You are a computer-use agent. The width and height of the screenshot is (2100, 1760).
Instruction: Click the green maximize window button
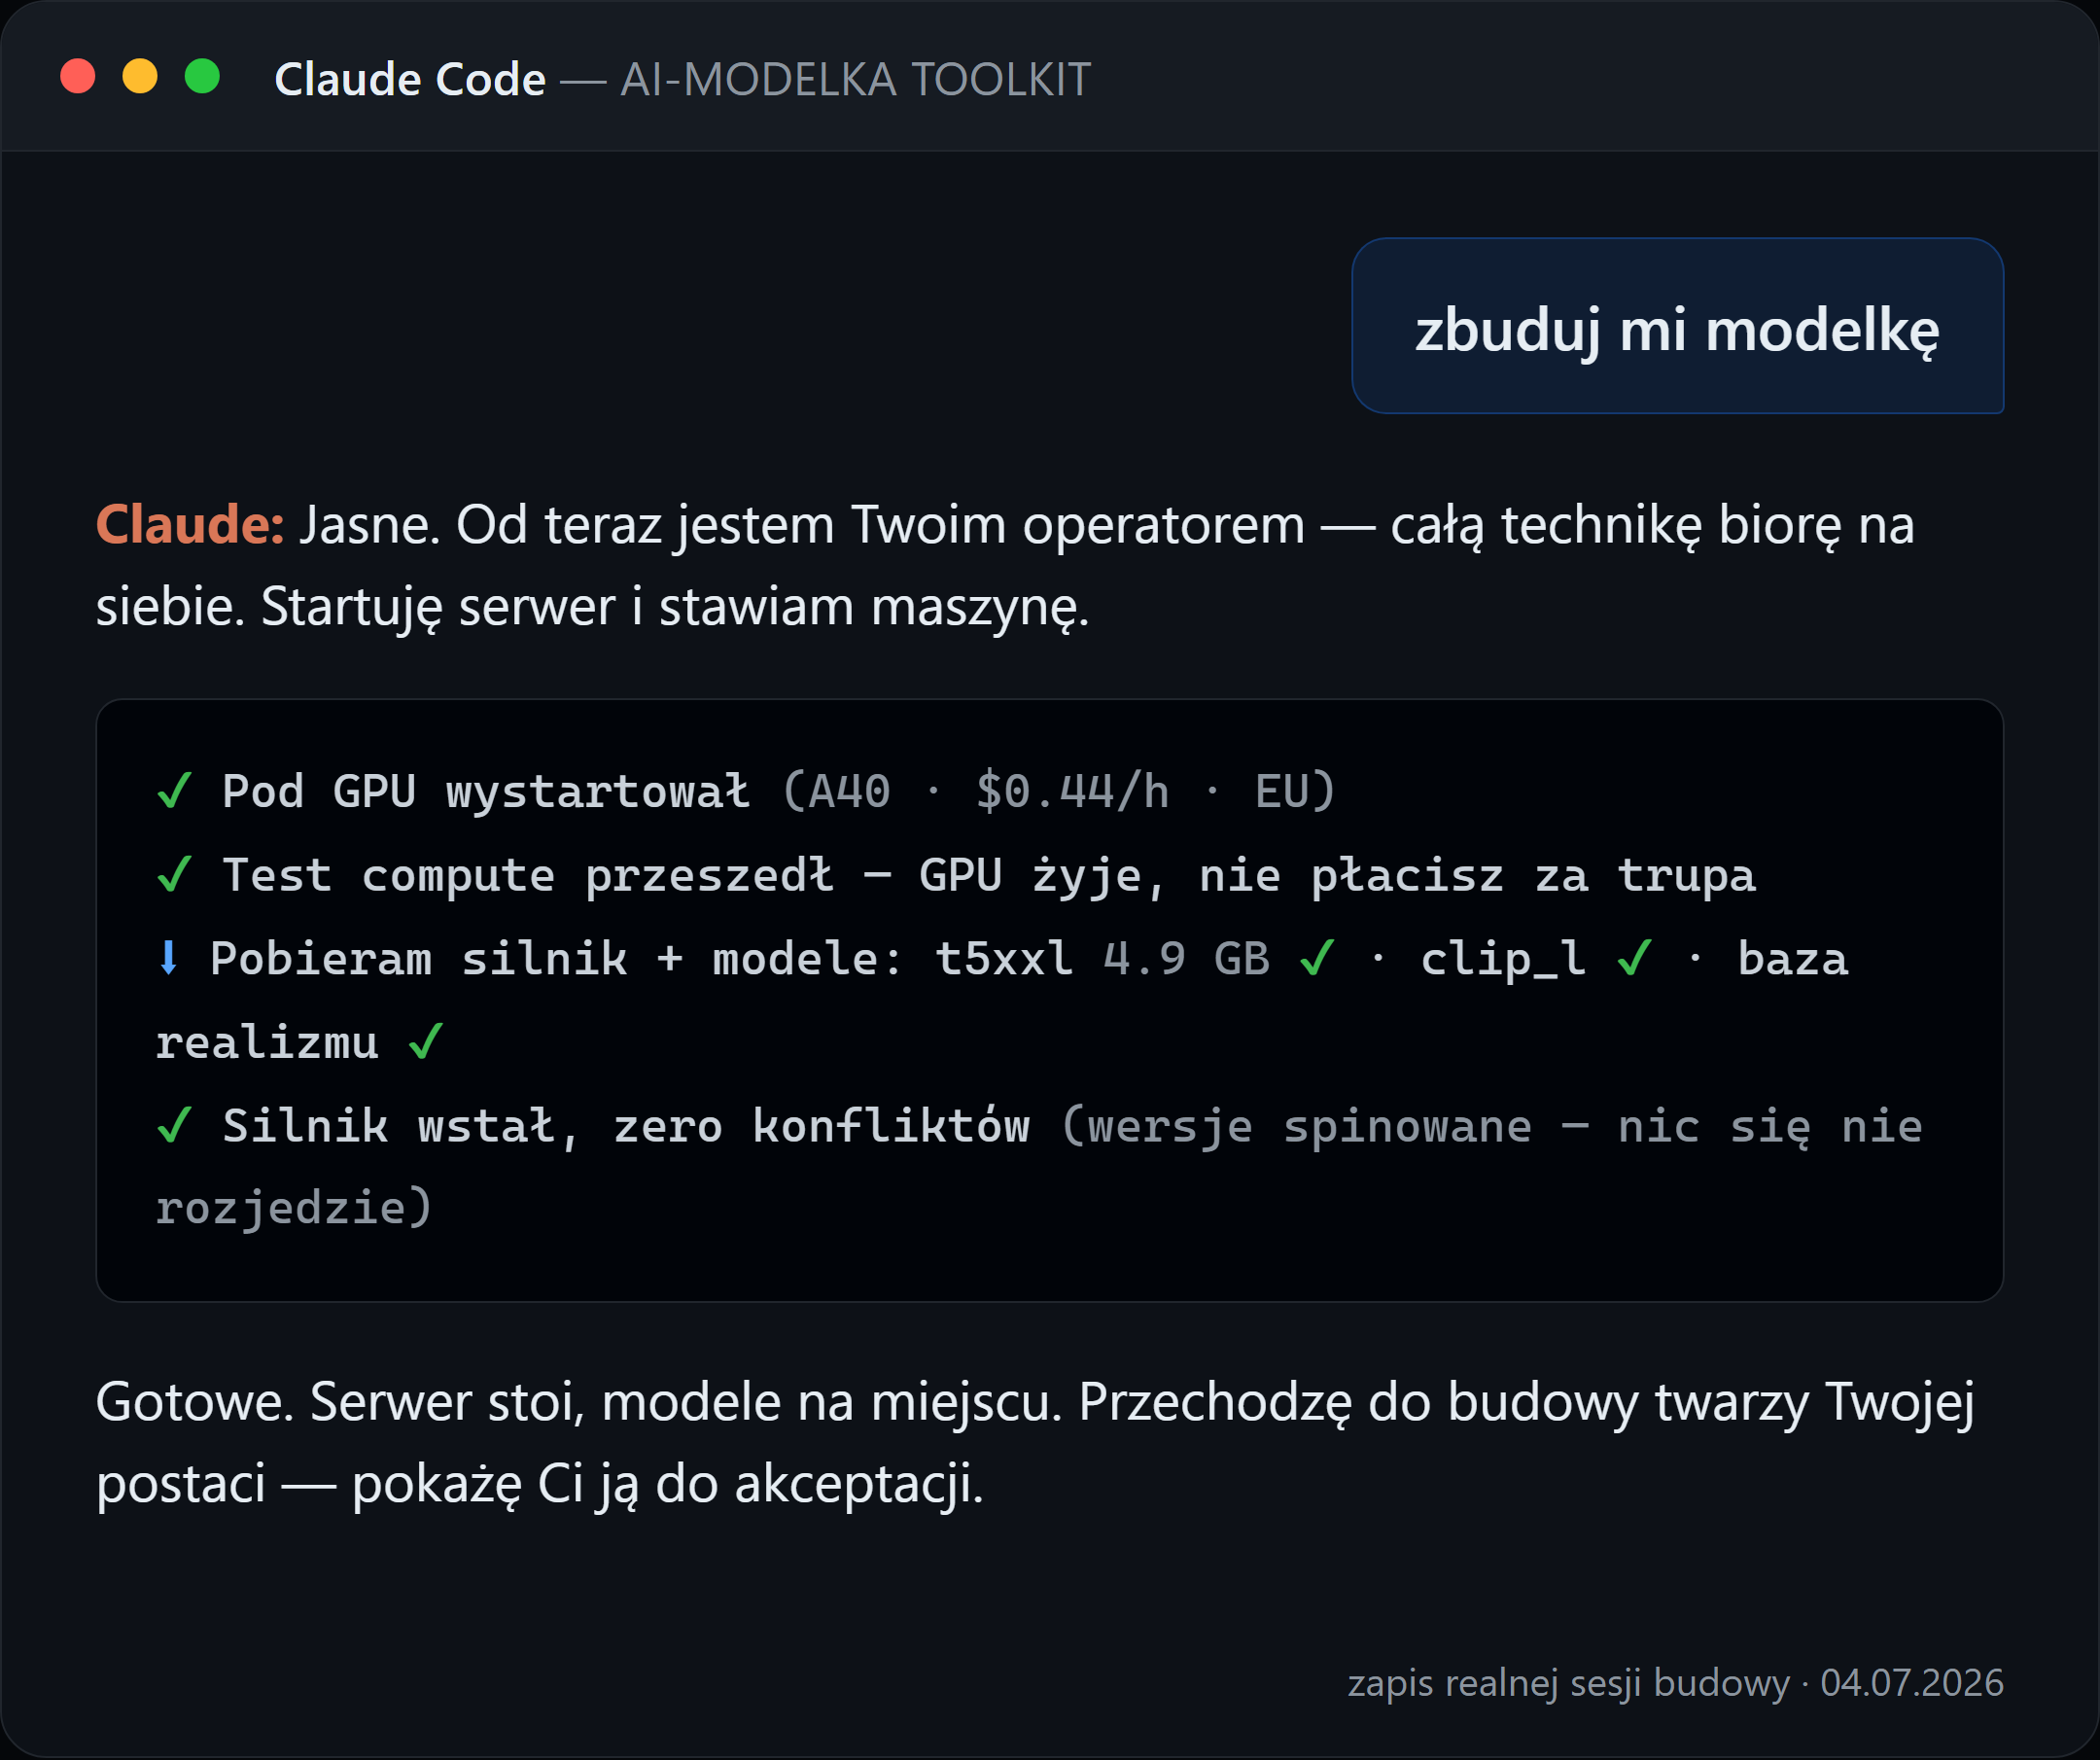coord(202,77)
